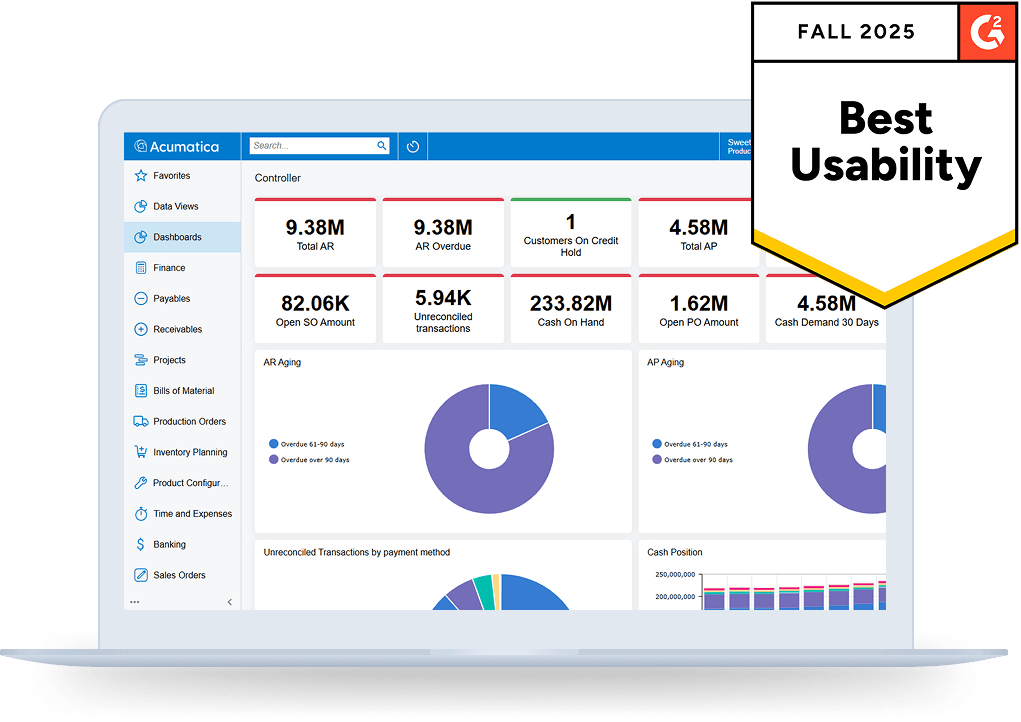Click the Finance calculator icon

(141, 268)
